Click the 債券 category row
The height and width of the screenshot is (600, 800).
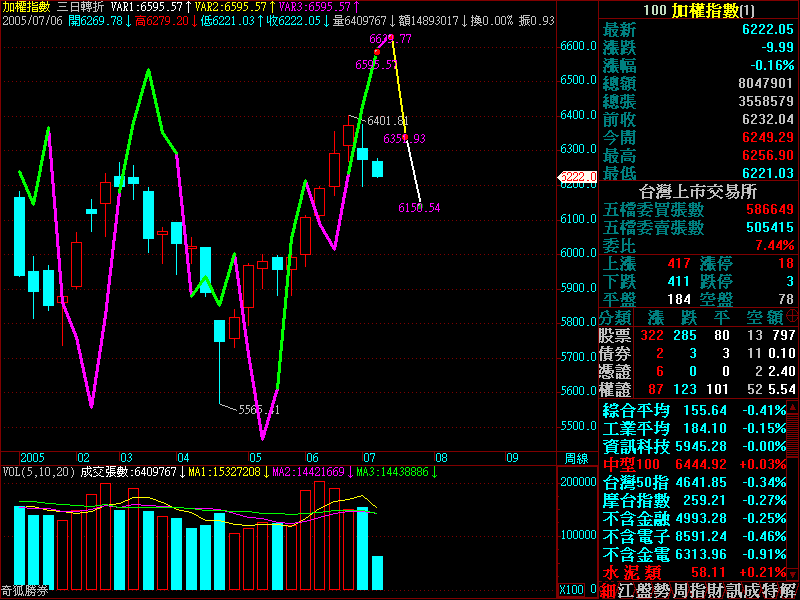(x=698, y=353)
